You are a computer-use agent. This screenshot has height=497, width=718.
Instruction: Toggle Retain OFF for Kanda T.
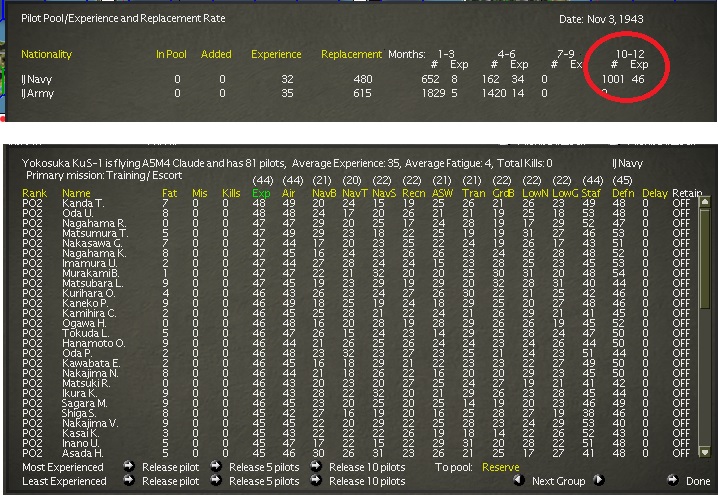point(681,203)
